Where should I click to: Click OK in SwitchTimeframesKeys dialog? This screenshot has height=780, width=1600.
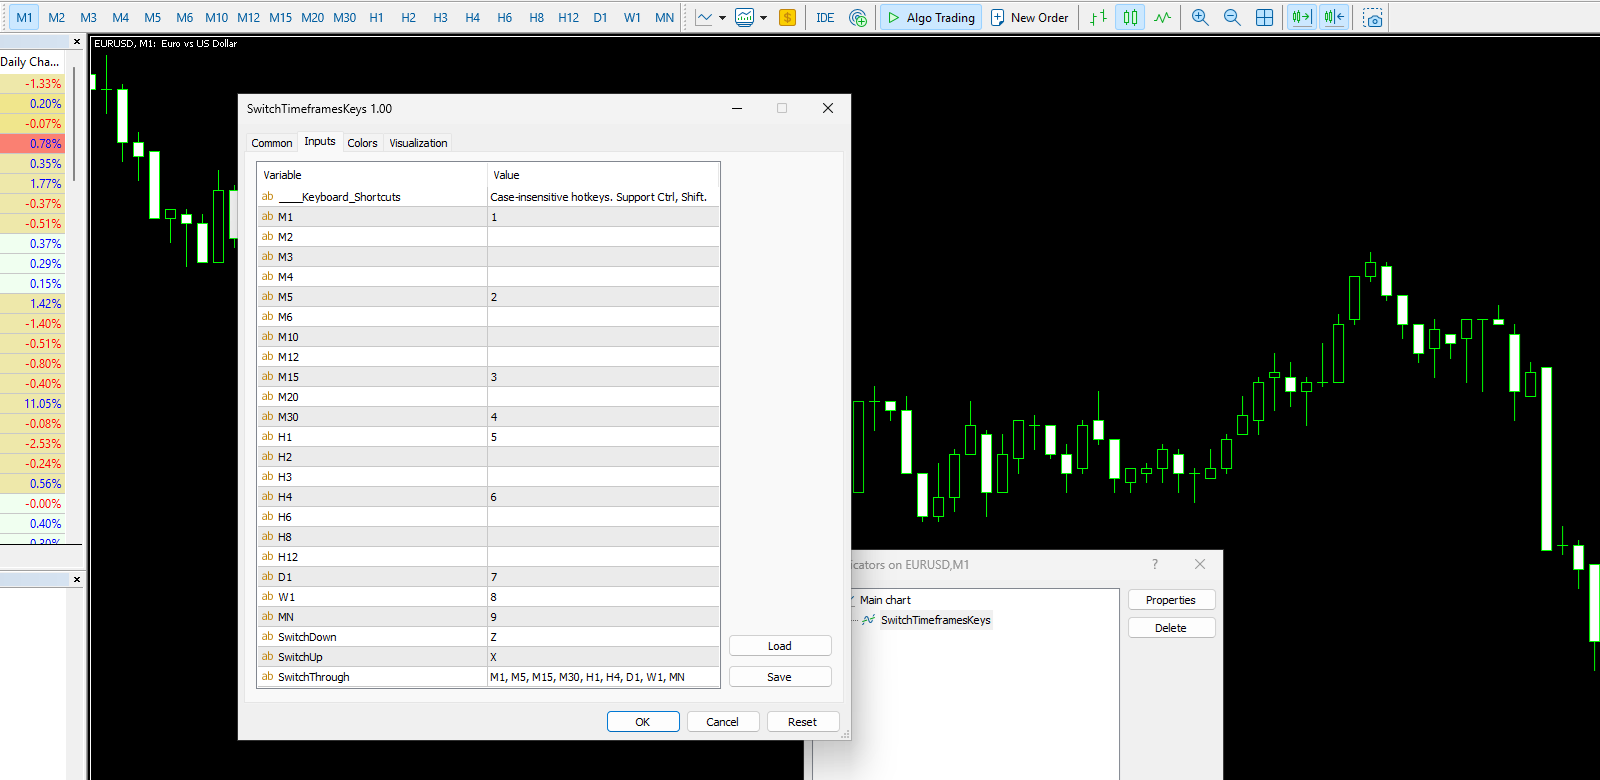[643, 722]
